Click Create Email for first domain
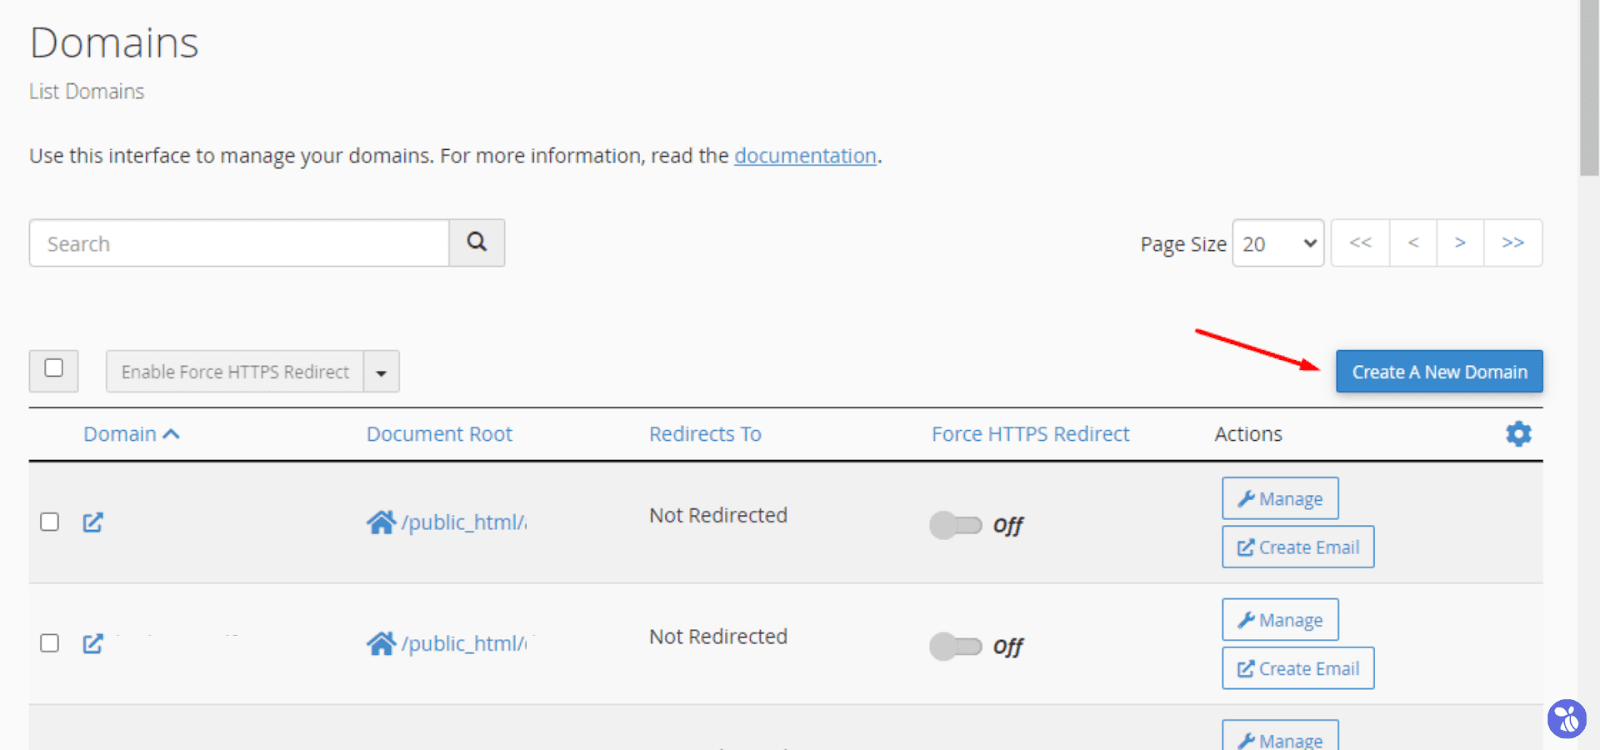 click(1298, 547)
